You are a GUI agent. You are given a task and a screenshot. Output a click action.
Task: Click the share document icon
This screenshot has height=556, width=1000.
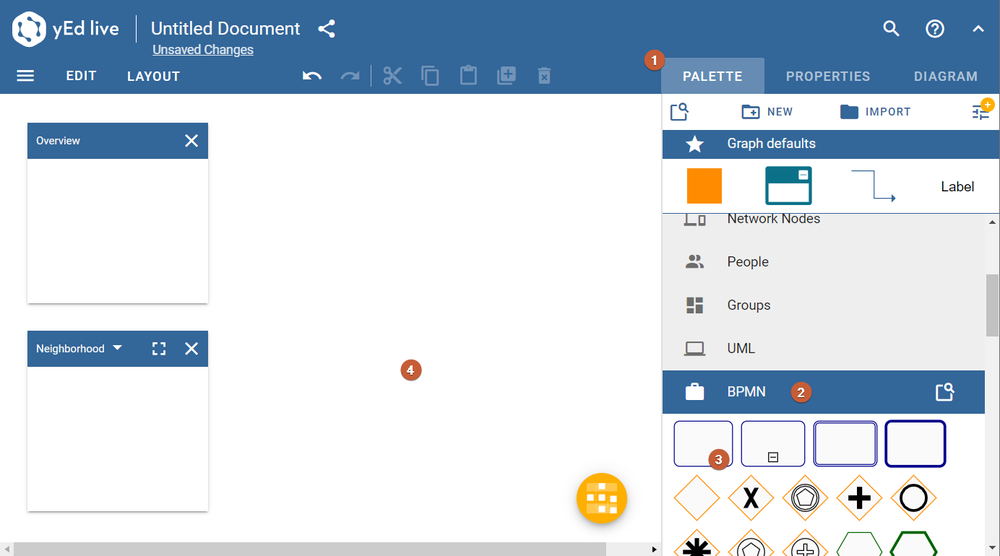tap(327, 29)
